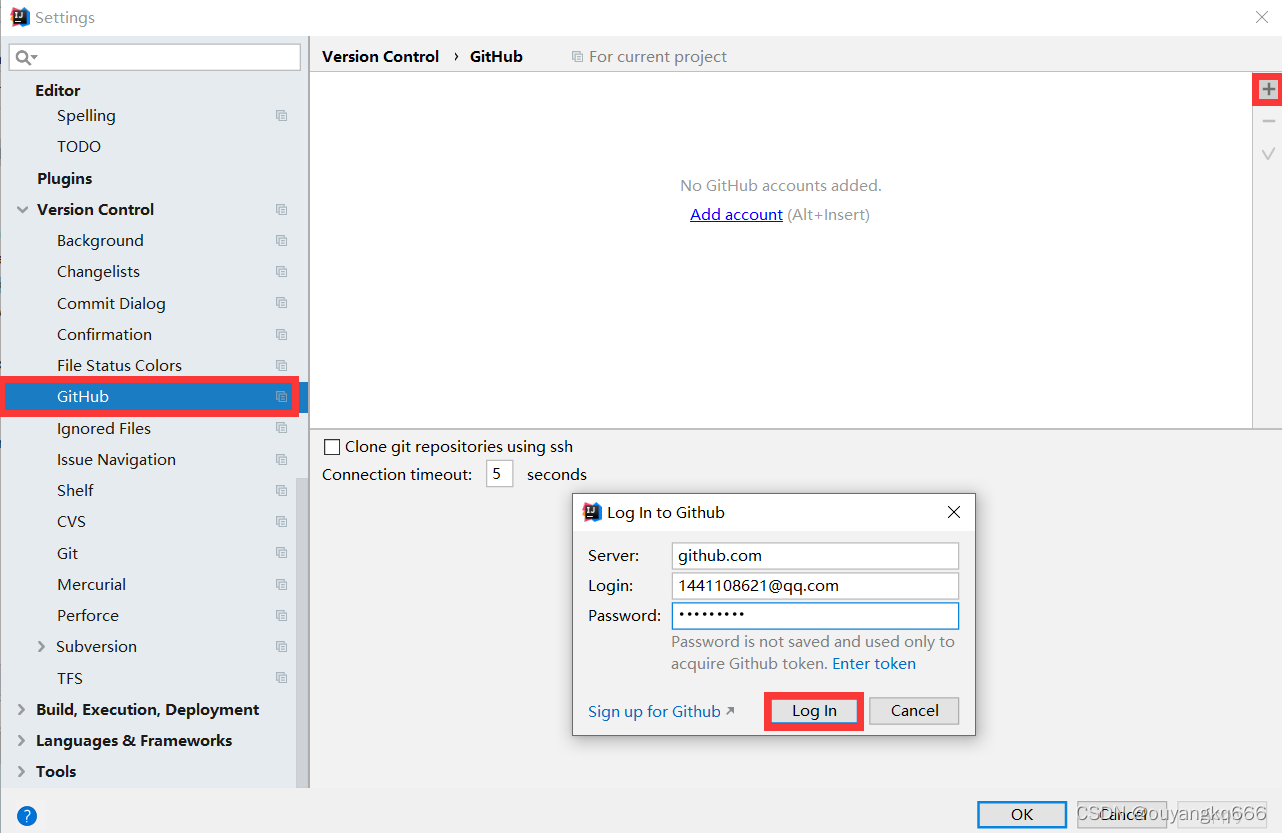The width and height of the screenshot is (1282, 833).
Task: Click project-level icon beside Perforce
Action: pyautogui.click(x=282, y=616)
